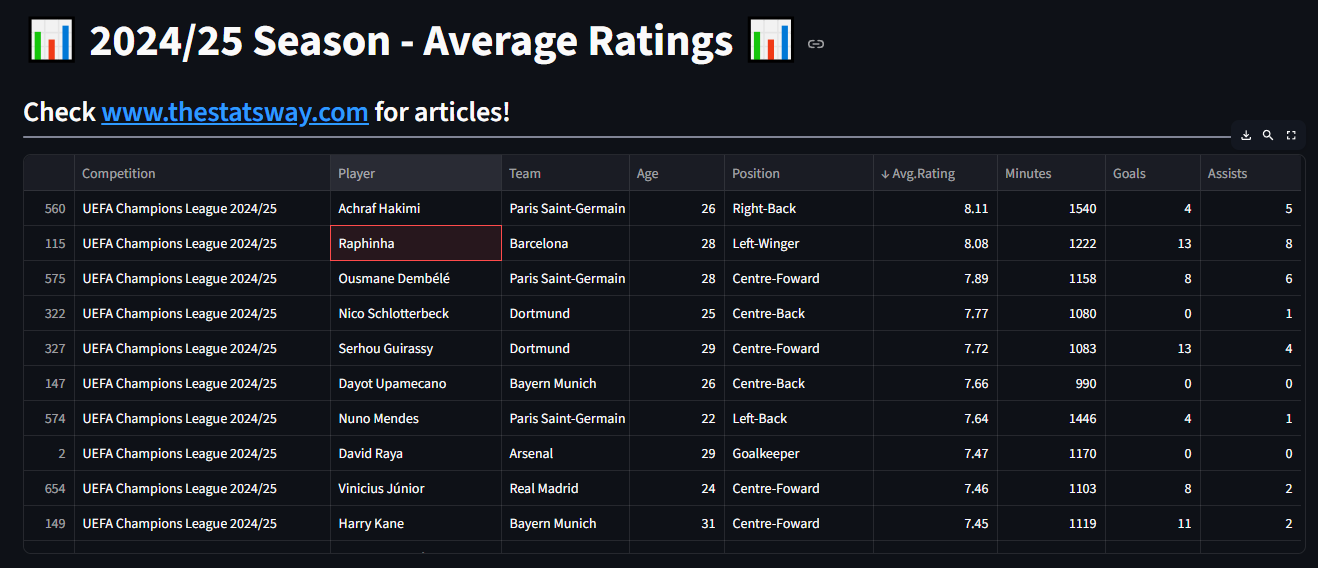
Task: Select the David Raya cell
Action: [416, 453]
